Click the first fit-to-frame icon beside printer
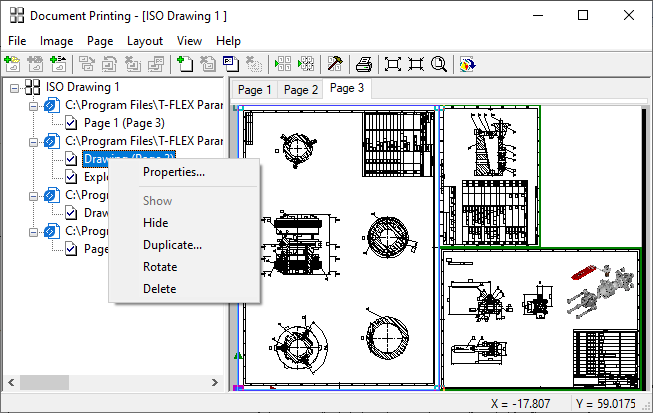 [x=393, y=64]
